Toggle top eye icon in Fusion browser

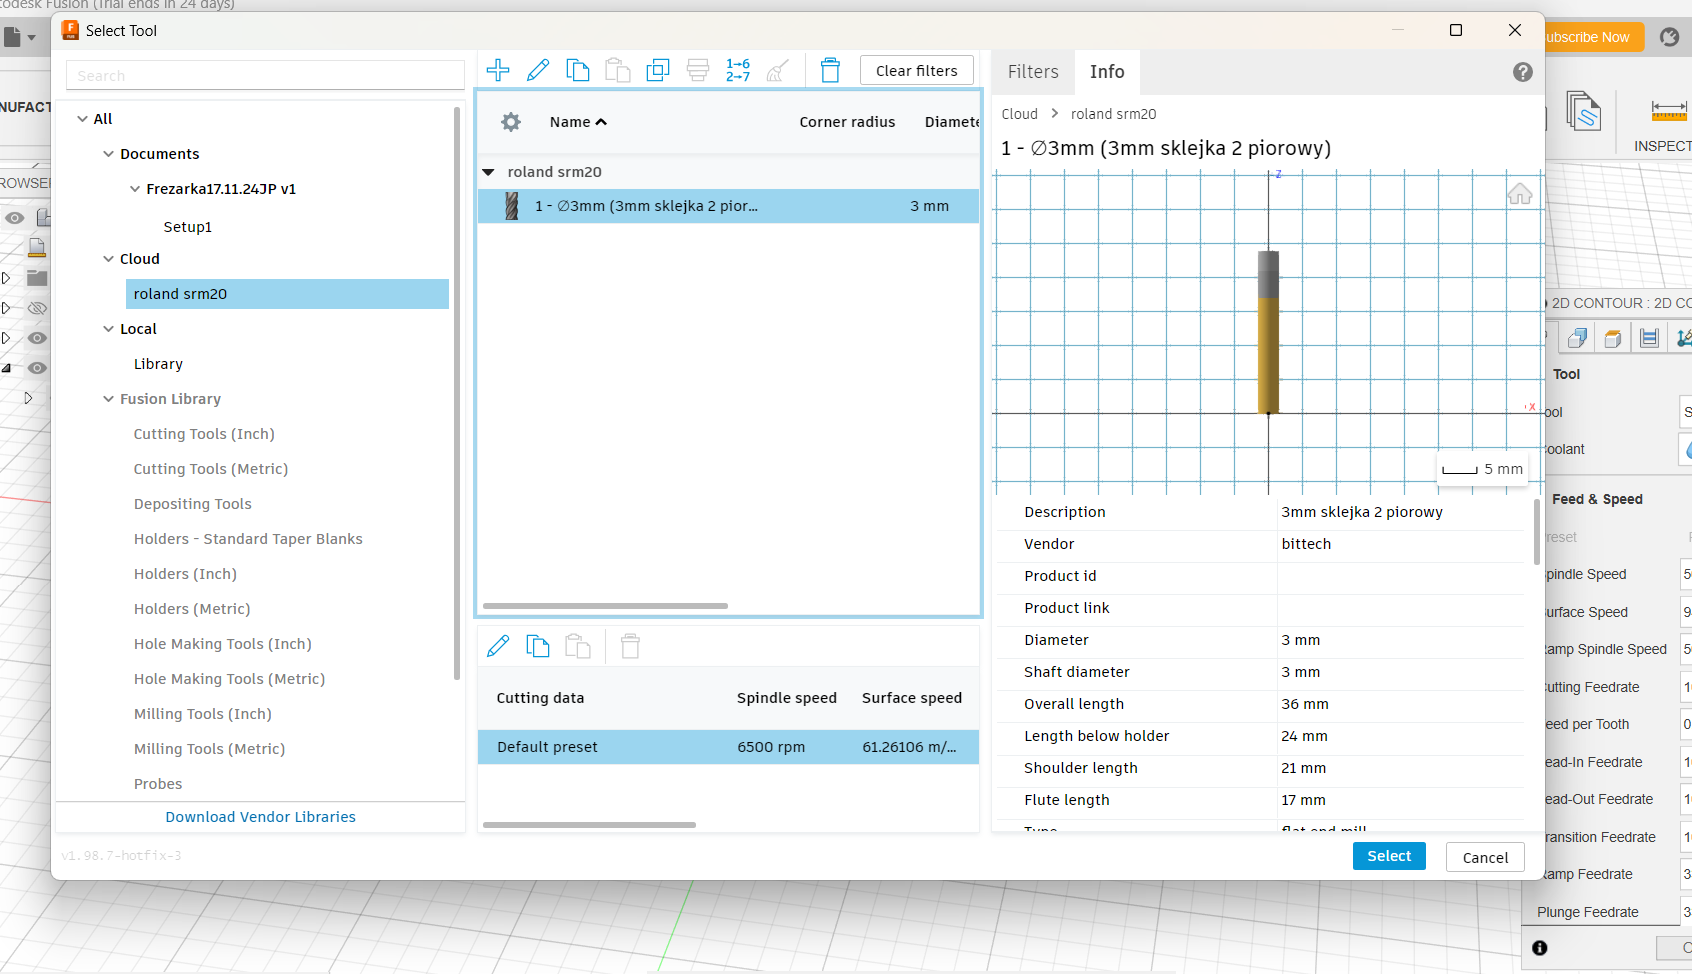(x=14, y=217)
